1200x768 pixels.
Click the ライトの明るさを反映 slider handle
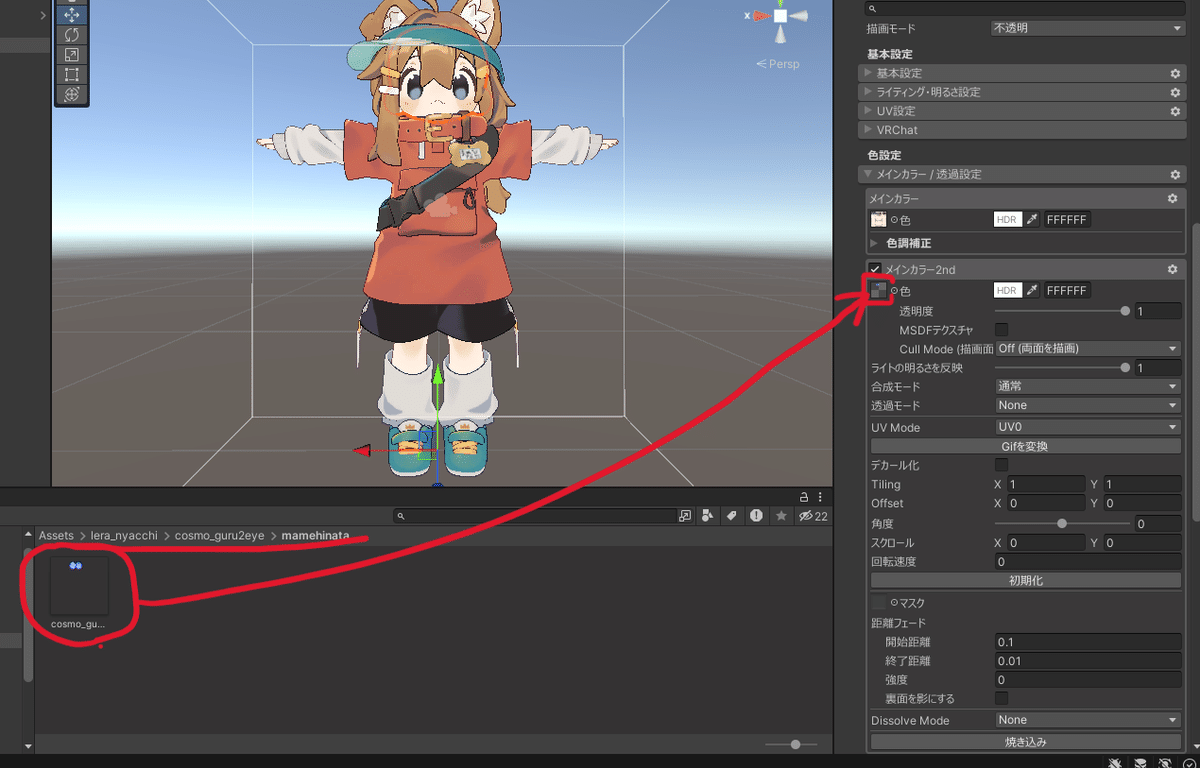(x=1126, y=368)
